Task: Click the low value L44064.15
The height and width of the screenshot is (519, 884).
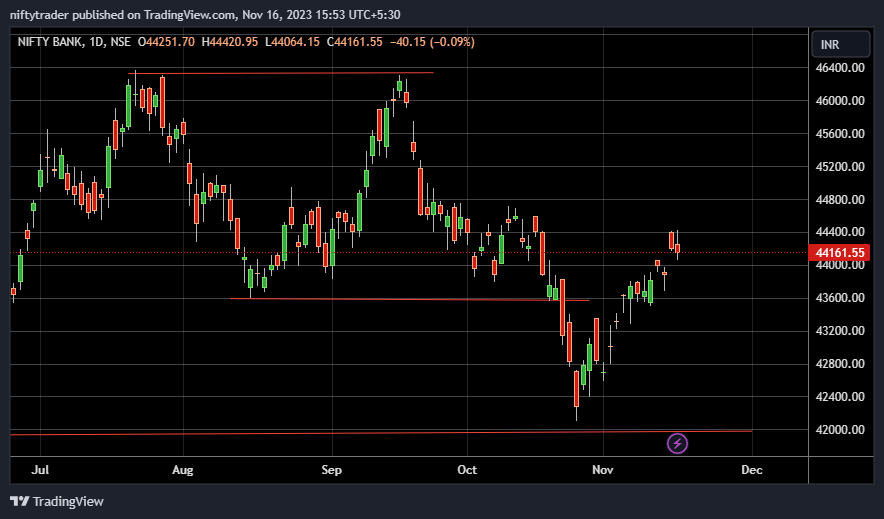Action: tap(292, 42)
